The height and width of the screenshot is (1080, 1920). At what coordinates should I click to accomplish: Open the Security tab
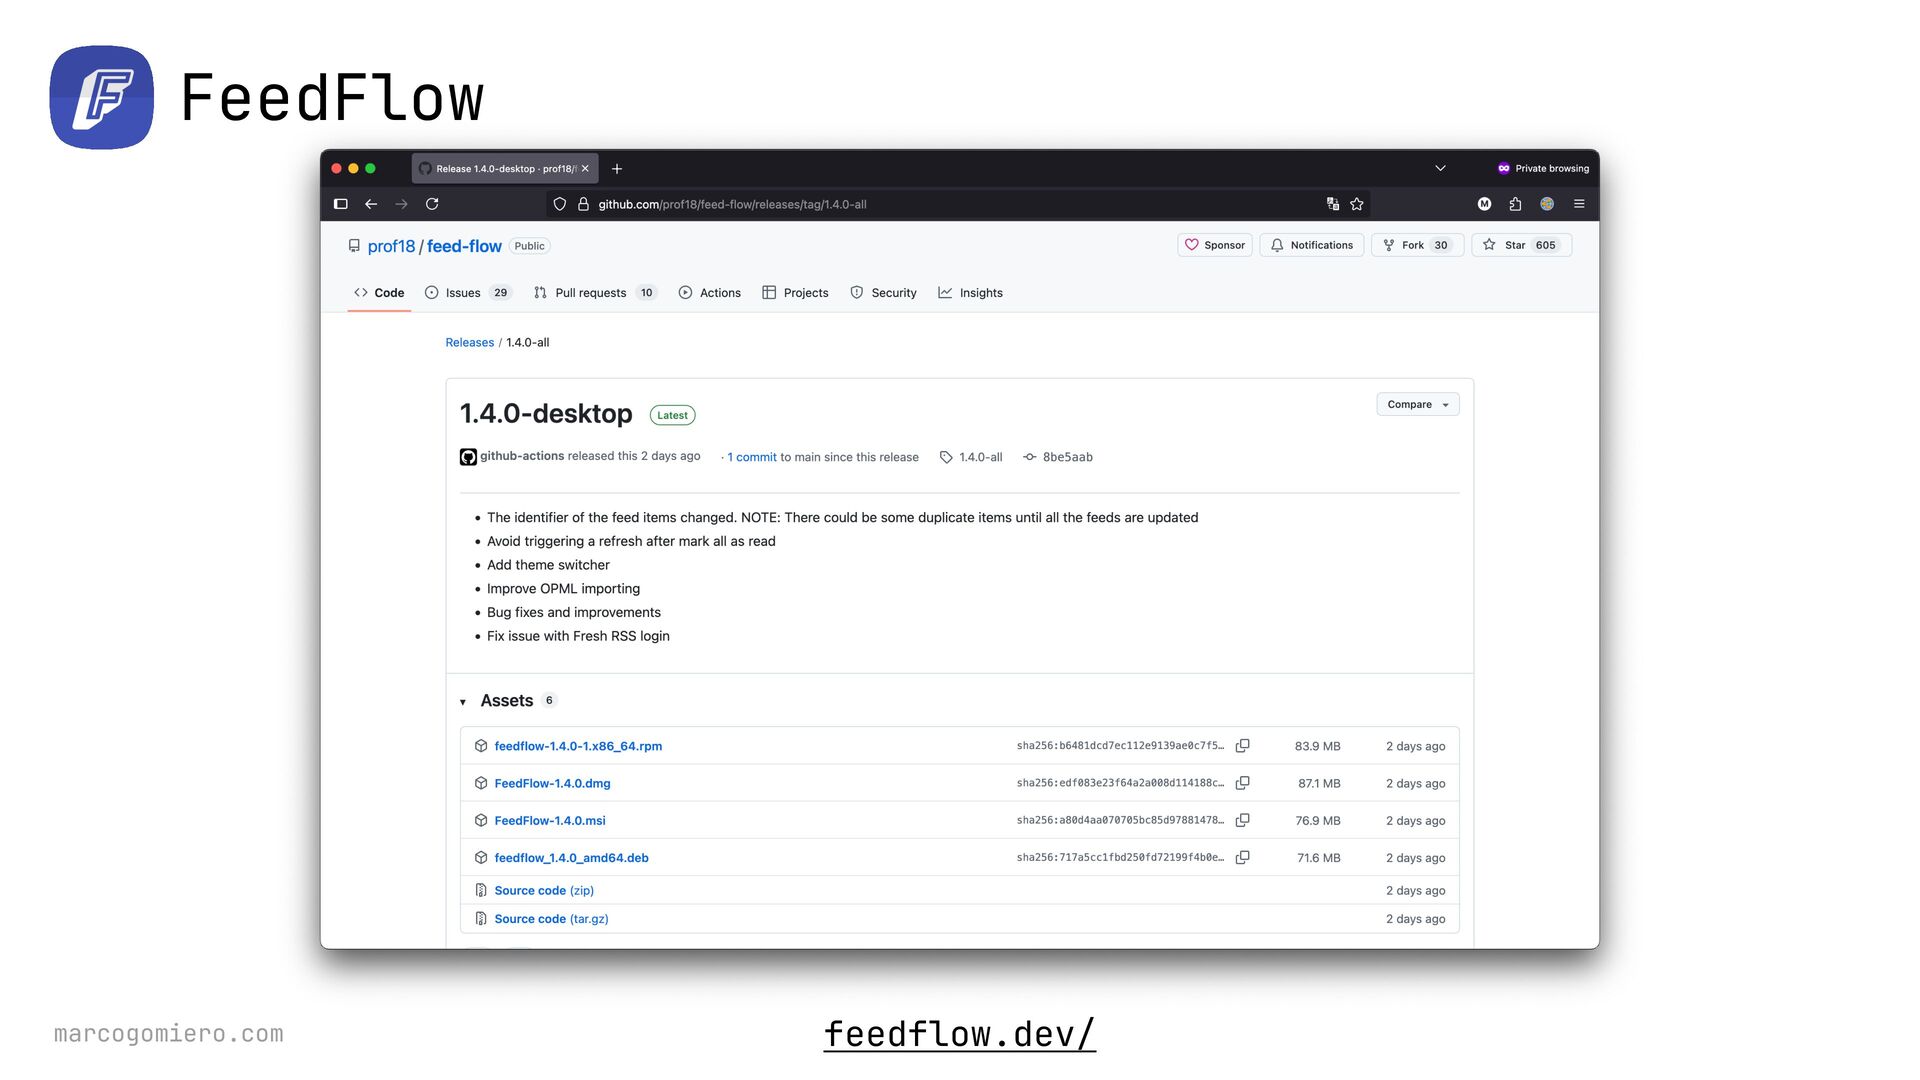[x=883, y=293]
